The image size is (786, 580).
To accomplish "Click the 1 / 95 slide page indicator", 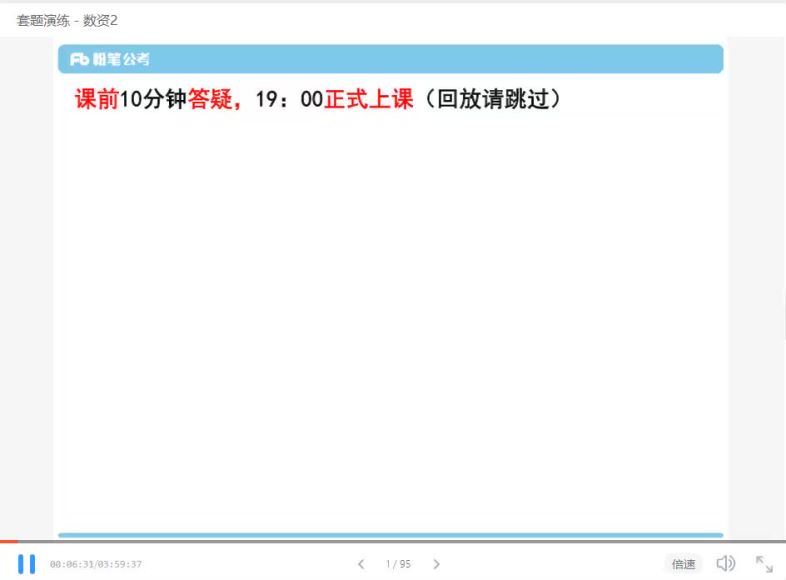I will click(398, 564).
